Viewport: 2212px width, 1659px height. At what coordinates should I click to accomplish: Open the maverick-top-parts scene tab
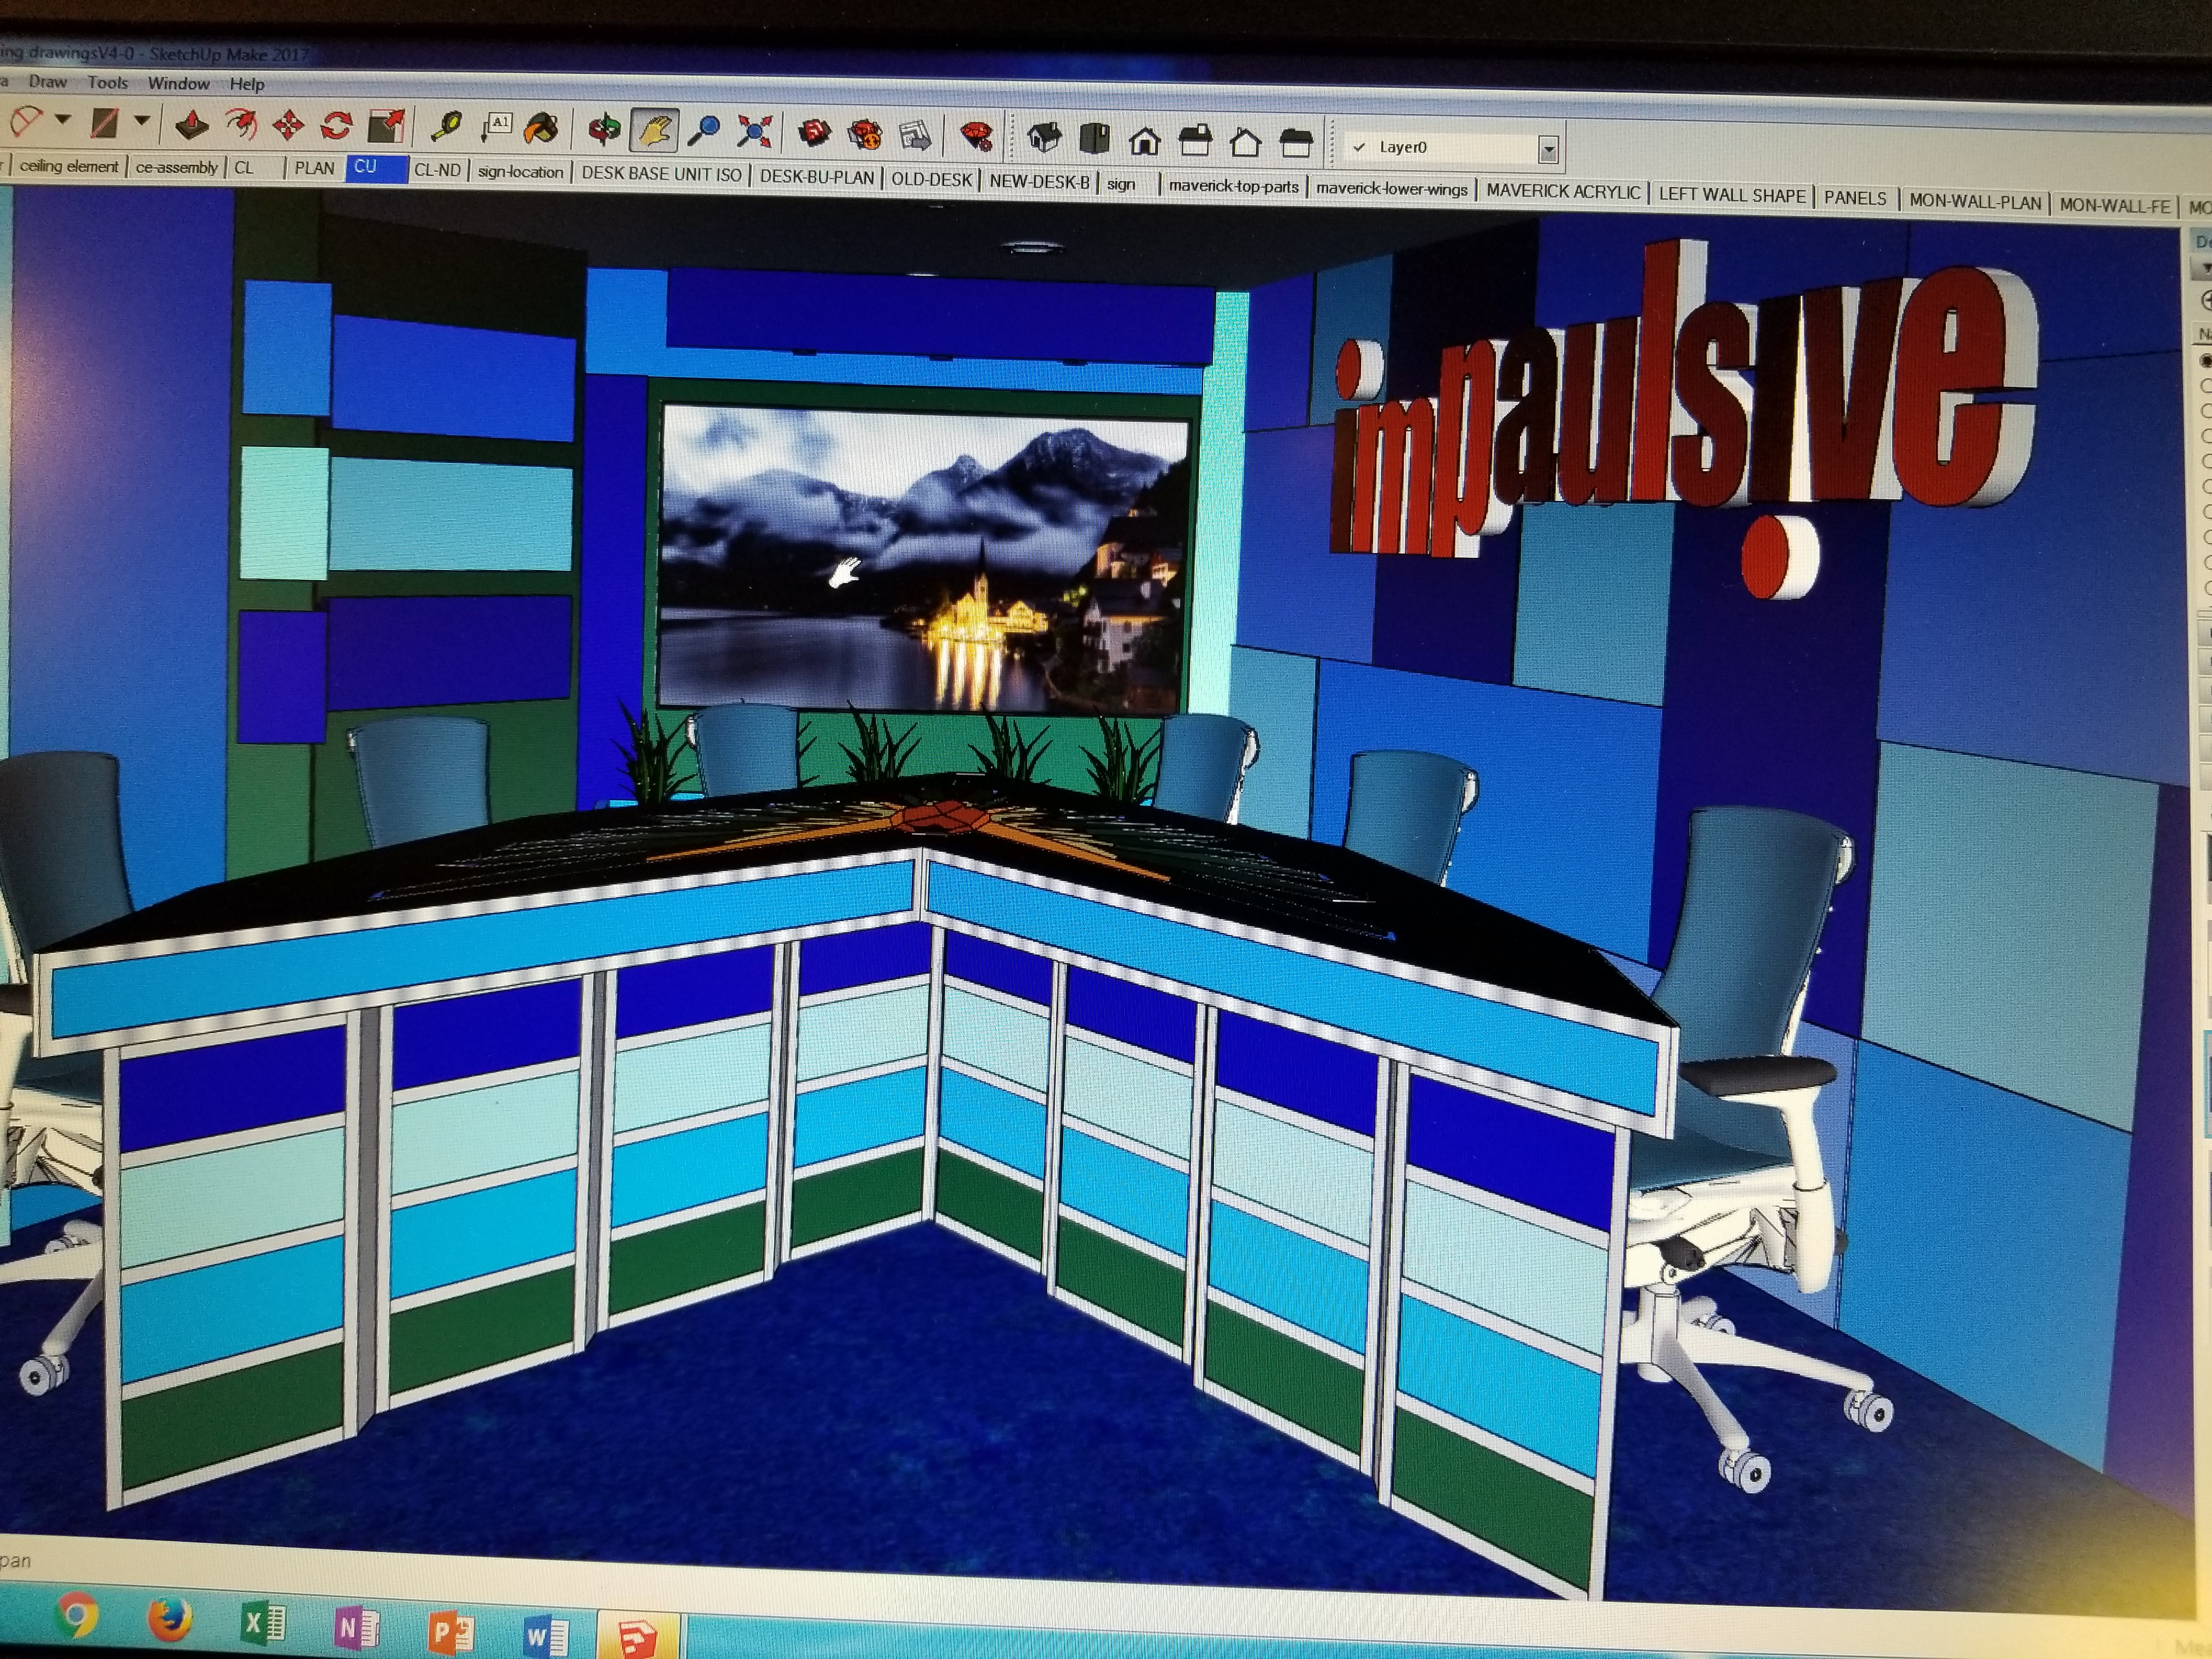1233,186
